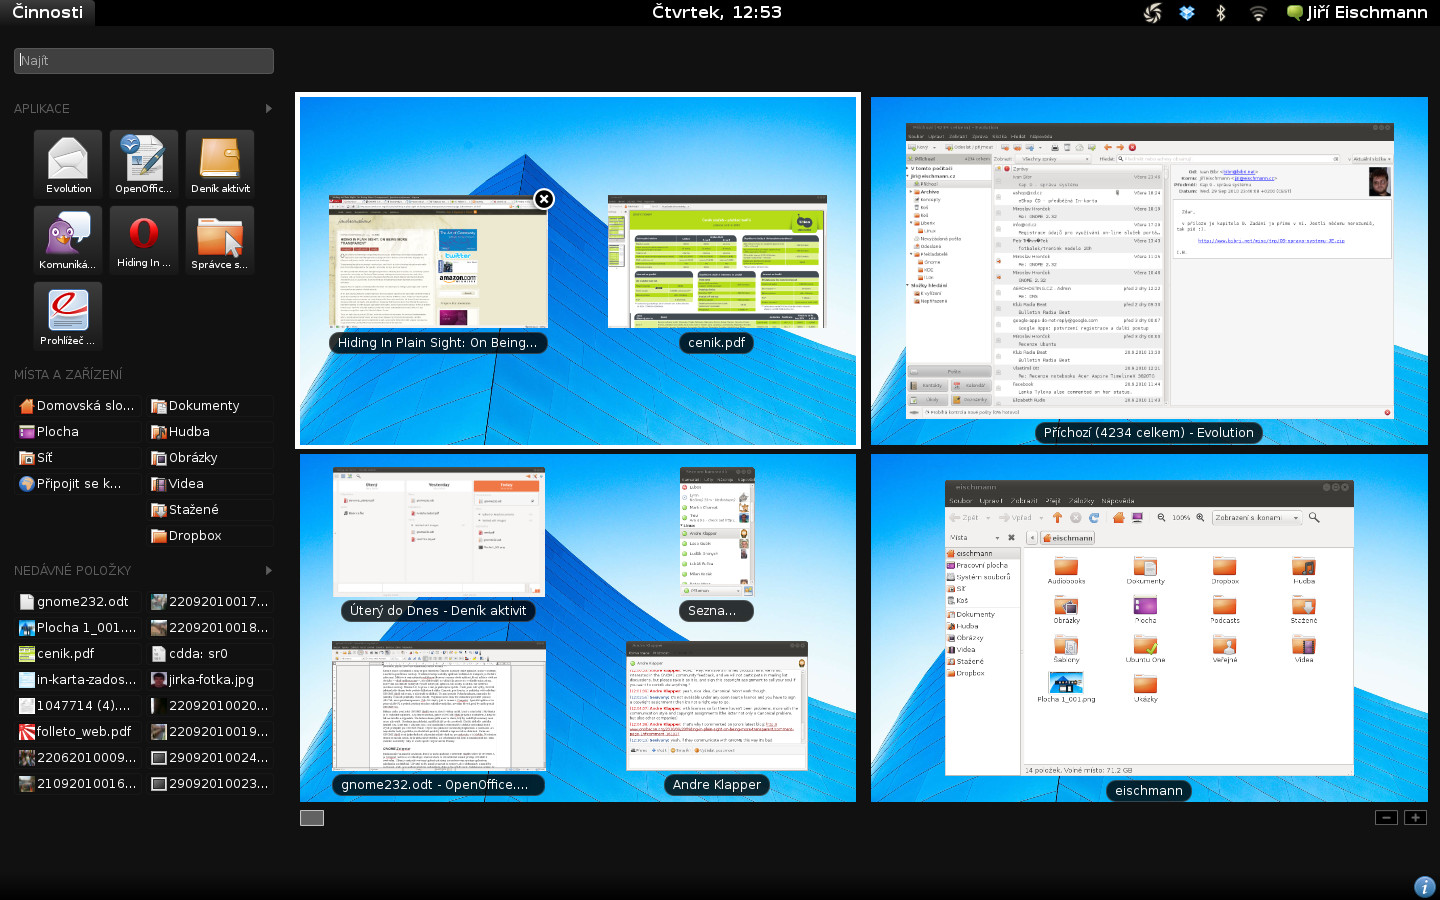
Task: Close the Hiding In Plain Sight window
Action: [544, 199]
